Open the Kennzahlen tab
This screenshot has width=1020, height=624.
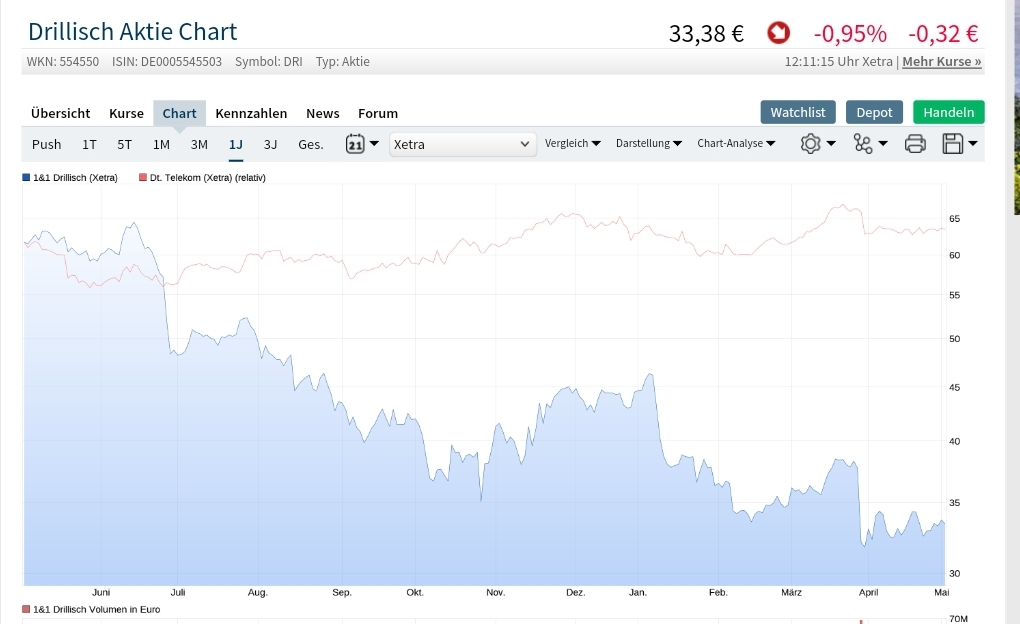(x=251, y=113)
